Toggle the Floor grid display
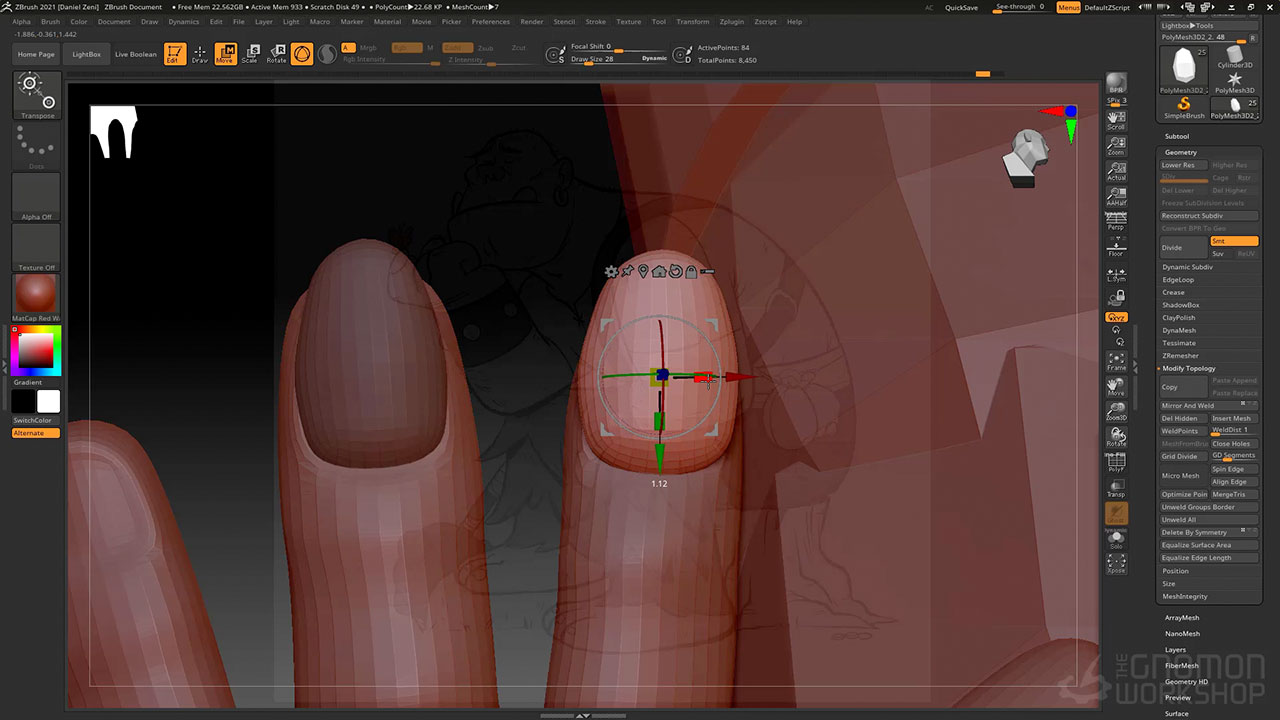 1116,248
